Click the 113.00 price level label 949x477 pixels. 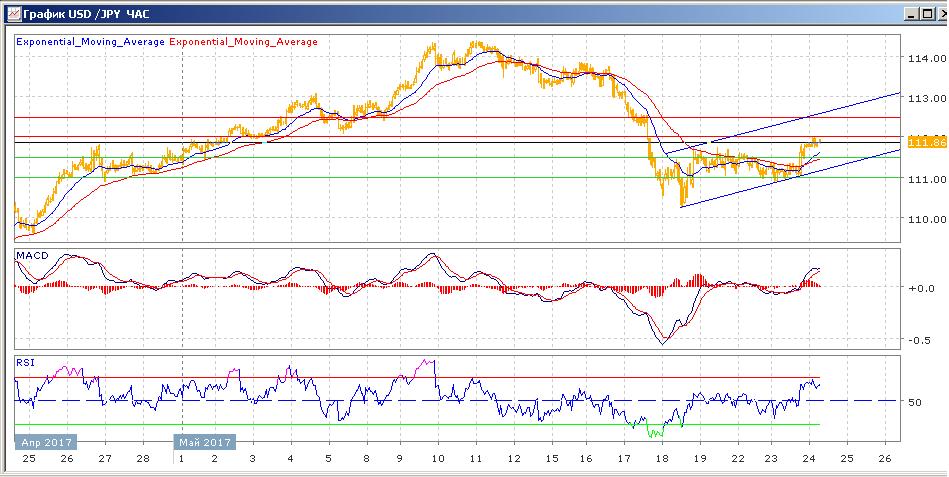[x=925, y=99]
